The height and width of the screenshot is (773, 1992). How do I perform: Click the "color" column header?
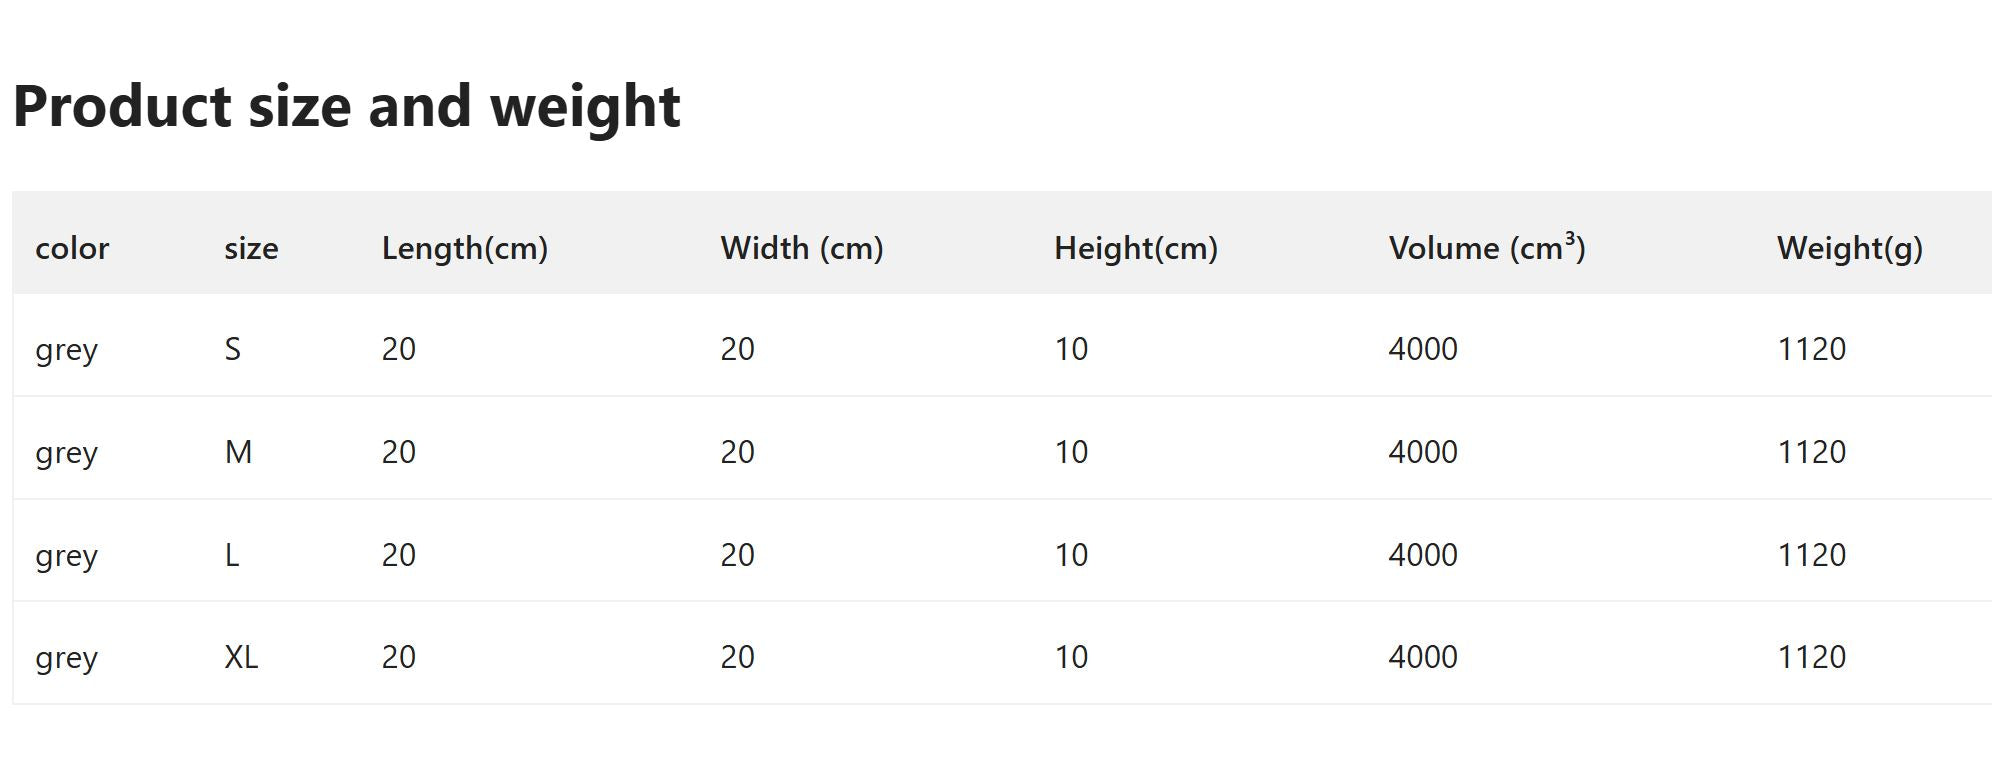coord(72,248)
